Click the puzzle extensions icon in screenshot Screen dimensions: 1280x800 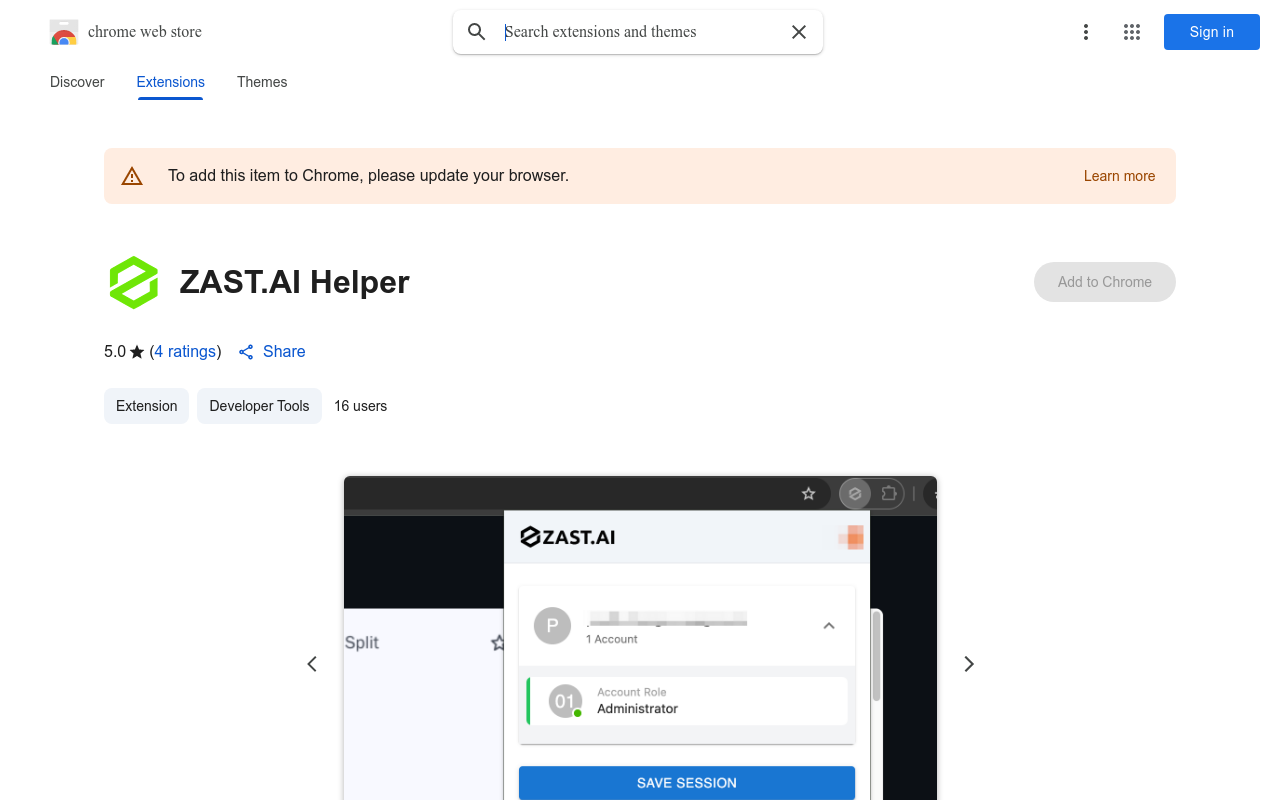(889, 494)
